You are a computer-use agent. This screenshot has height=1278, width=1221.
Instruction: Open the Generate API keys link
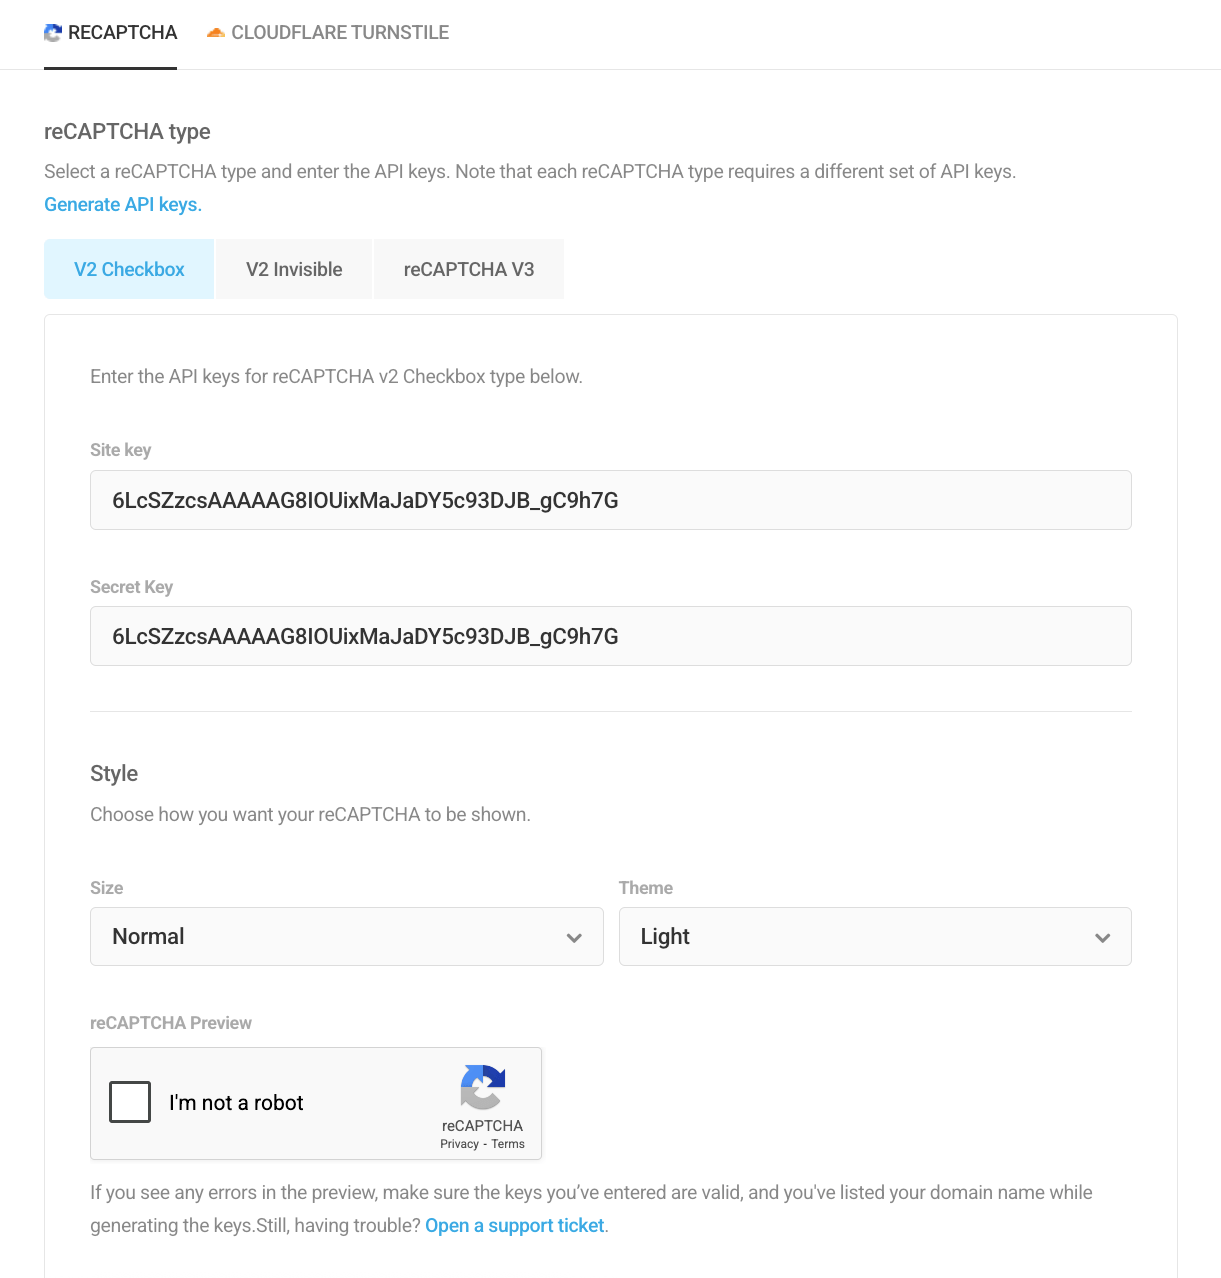pyautogui.click(x=122, y=204)
